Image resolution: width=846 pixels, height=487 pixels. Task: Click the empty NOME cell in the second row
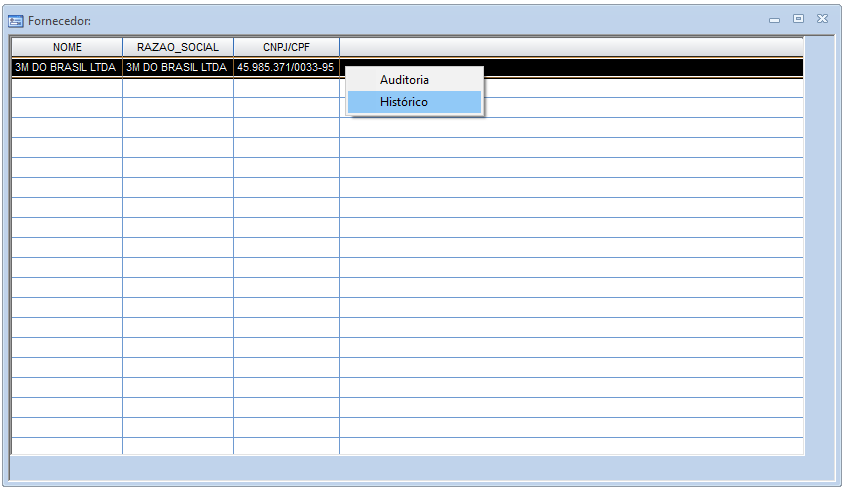tap(66, 88)
